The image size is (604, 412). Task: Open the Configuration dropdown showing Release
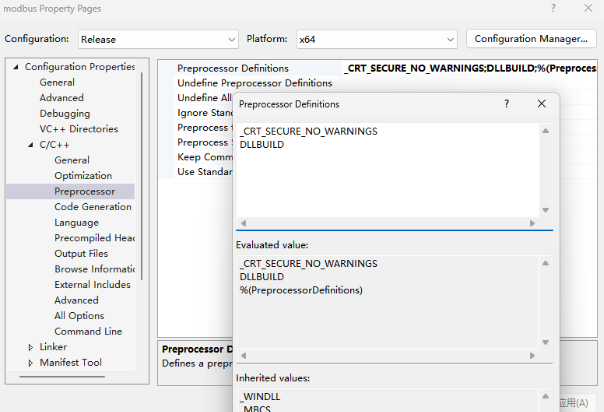(x=158, y=39)
